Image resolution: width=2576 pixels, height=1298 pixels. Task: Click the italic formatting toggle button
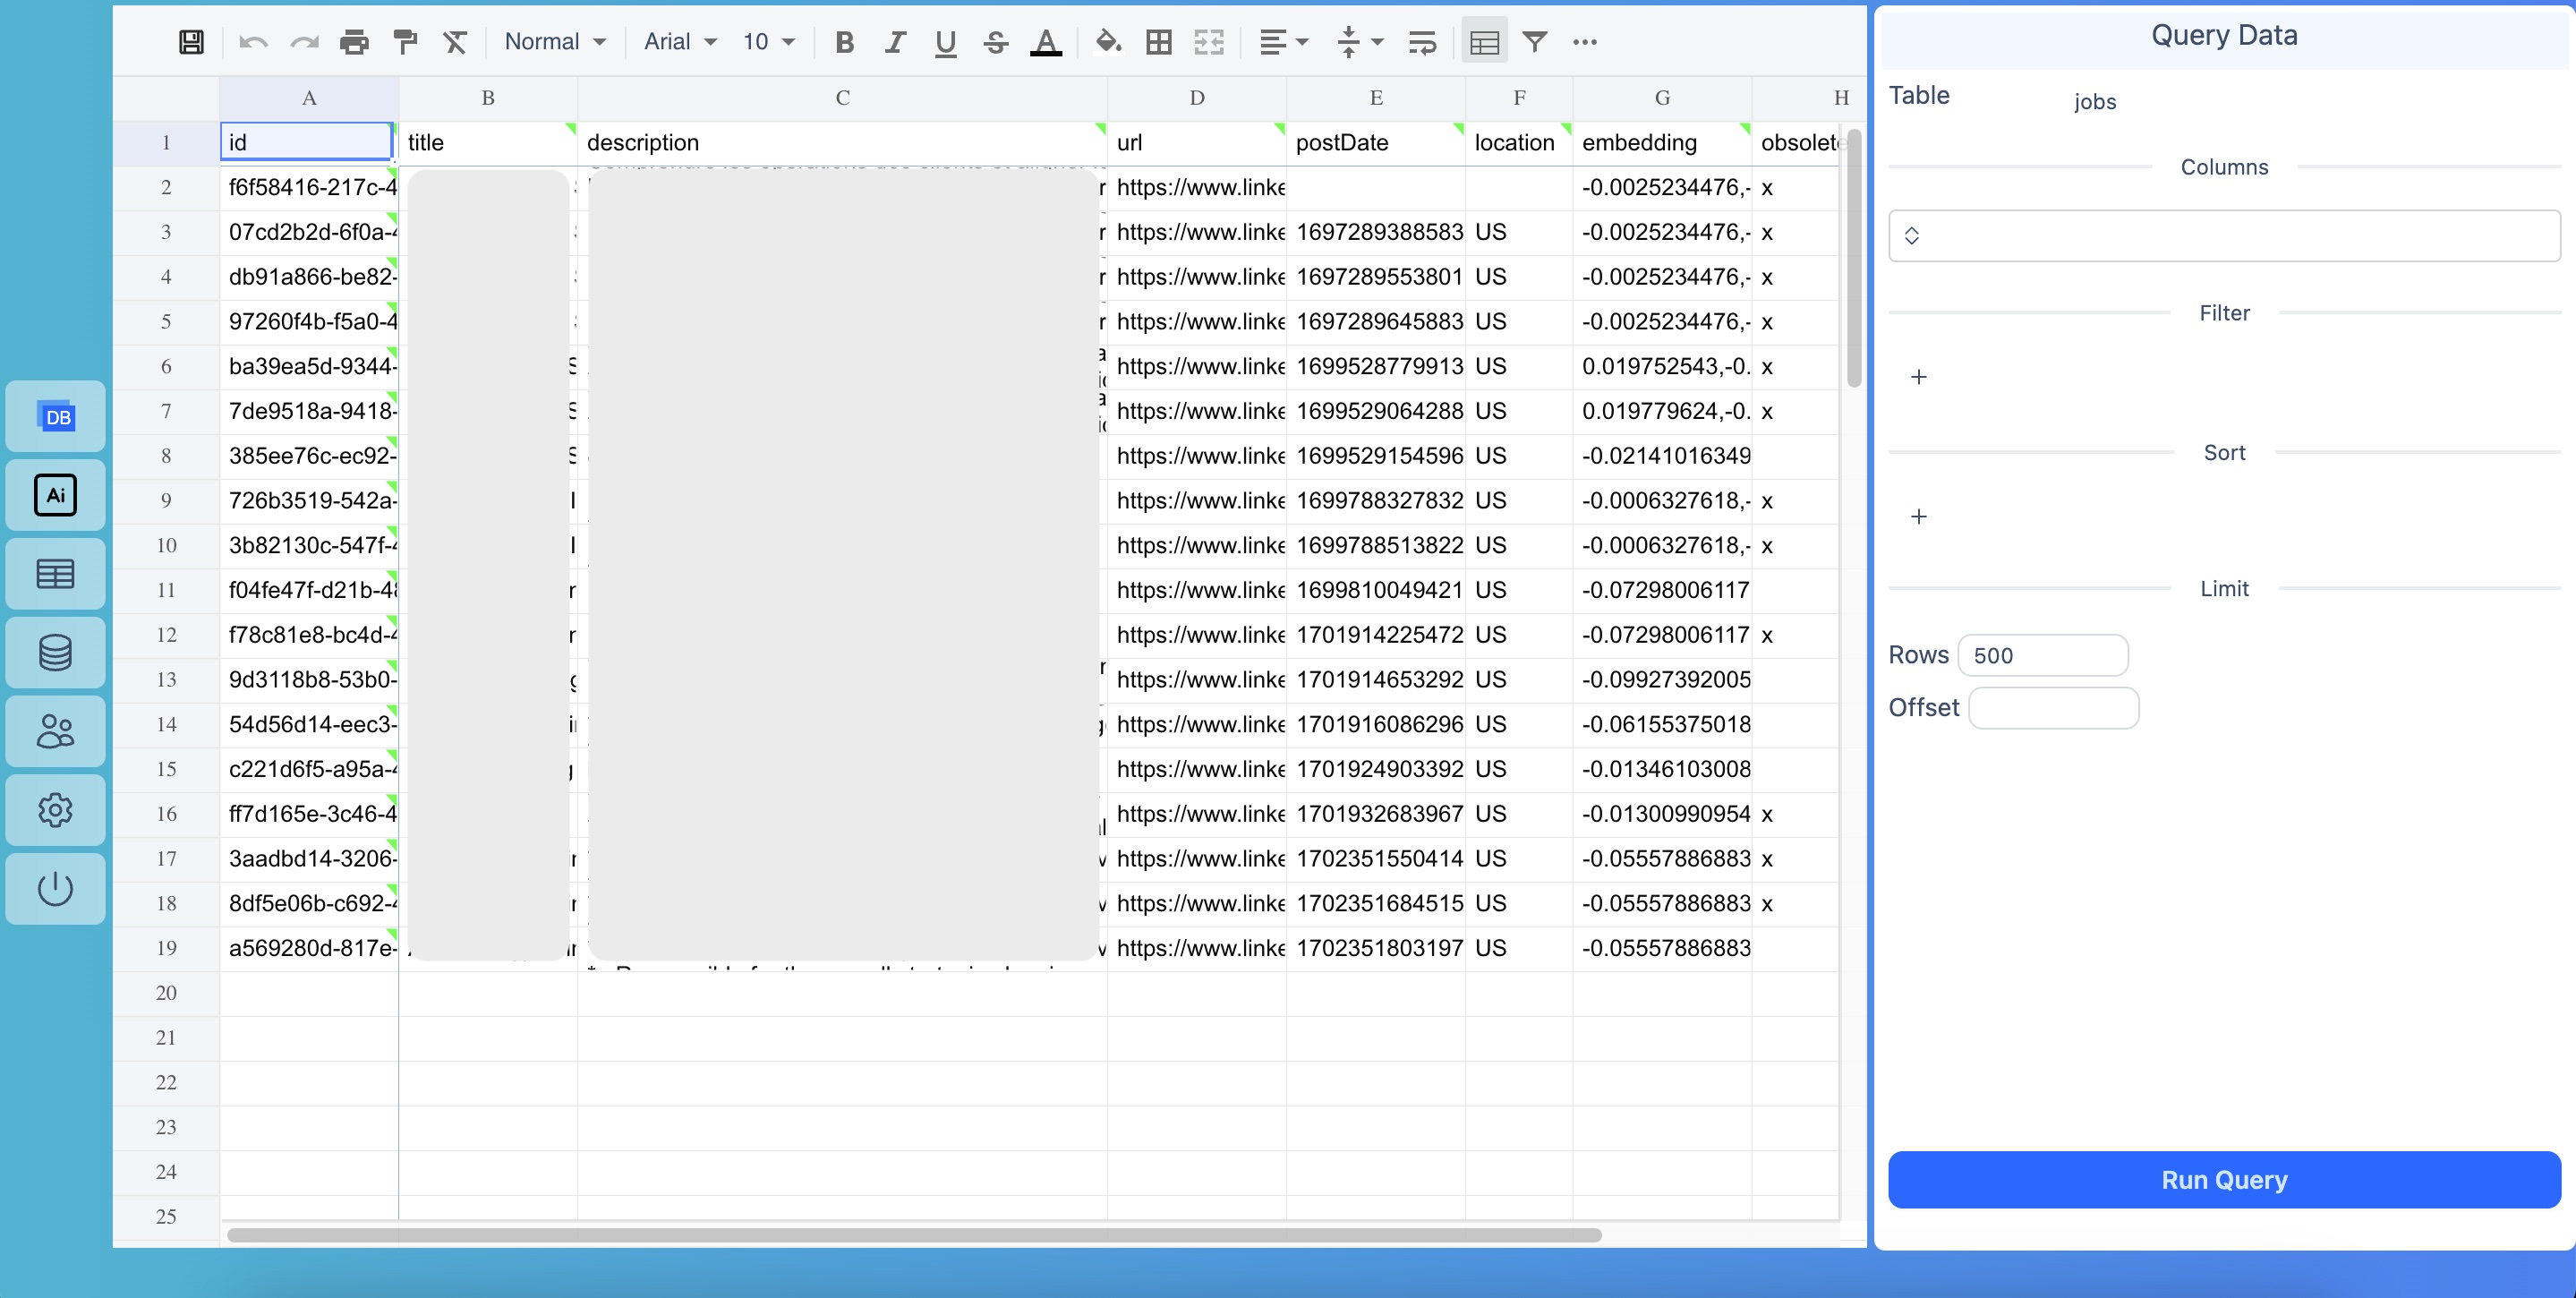893,41
